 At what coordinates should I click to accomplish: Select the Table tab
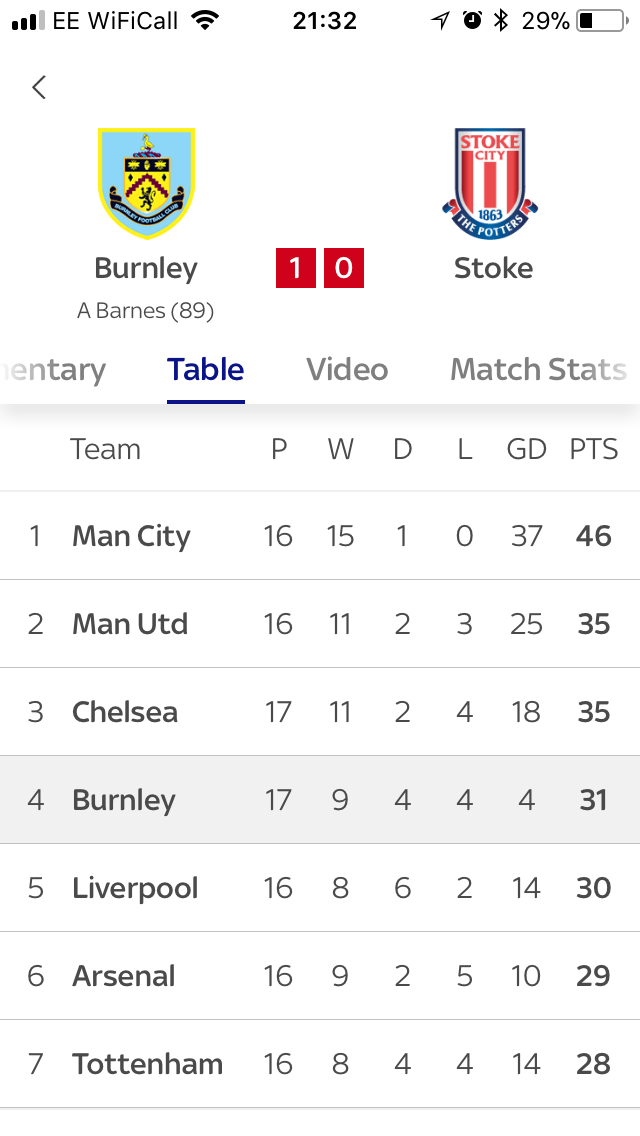click(206, 369)
